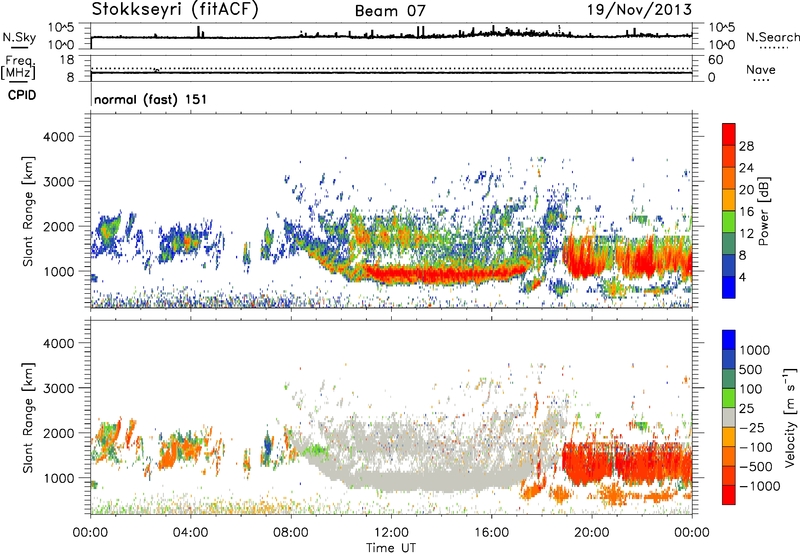Select the 12:00 time tick label
This screenshot has width=800, height=554.
tap(391, 533)
